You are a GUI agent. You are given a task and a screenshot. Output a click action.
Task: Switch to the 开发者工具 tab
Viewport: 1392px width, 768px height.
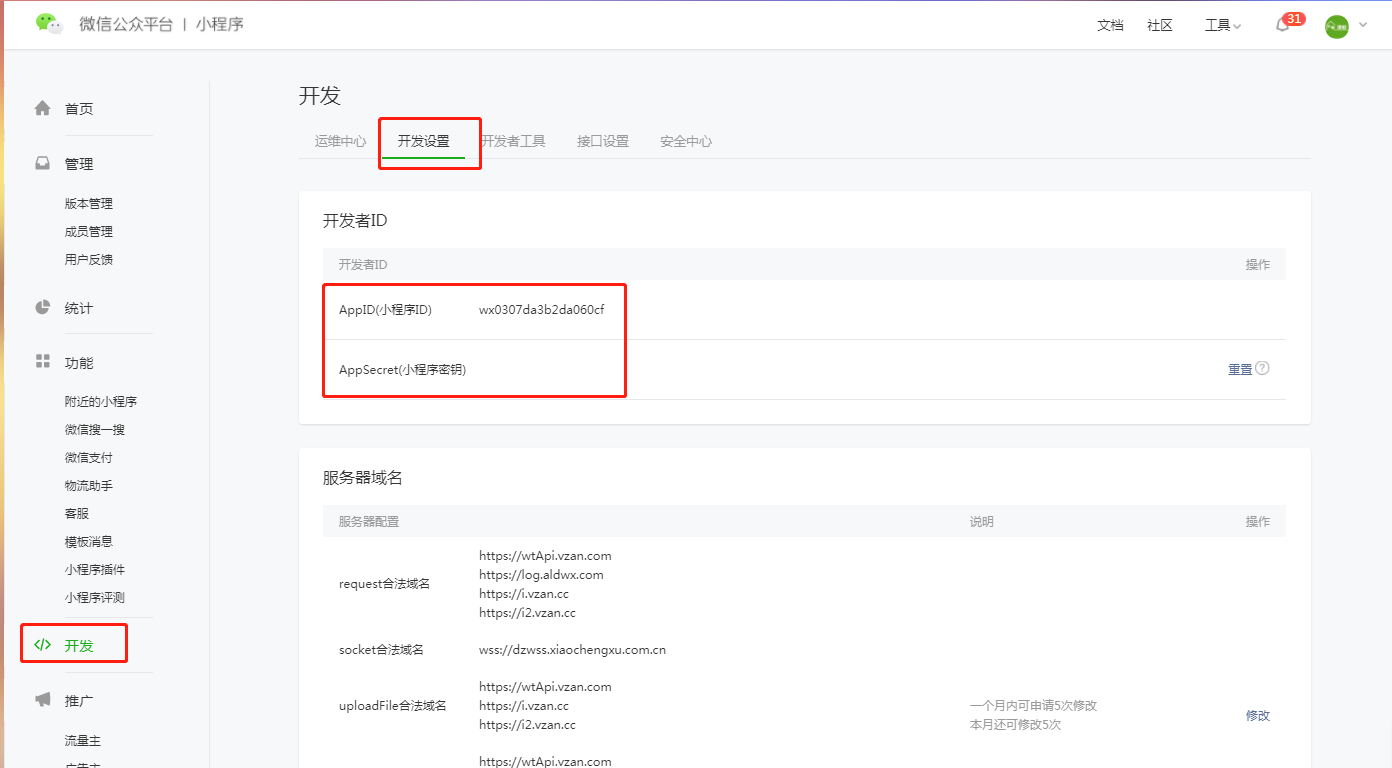(x=513, y=141)
